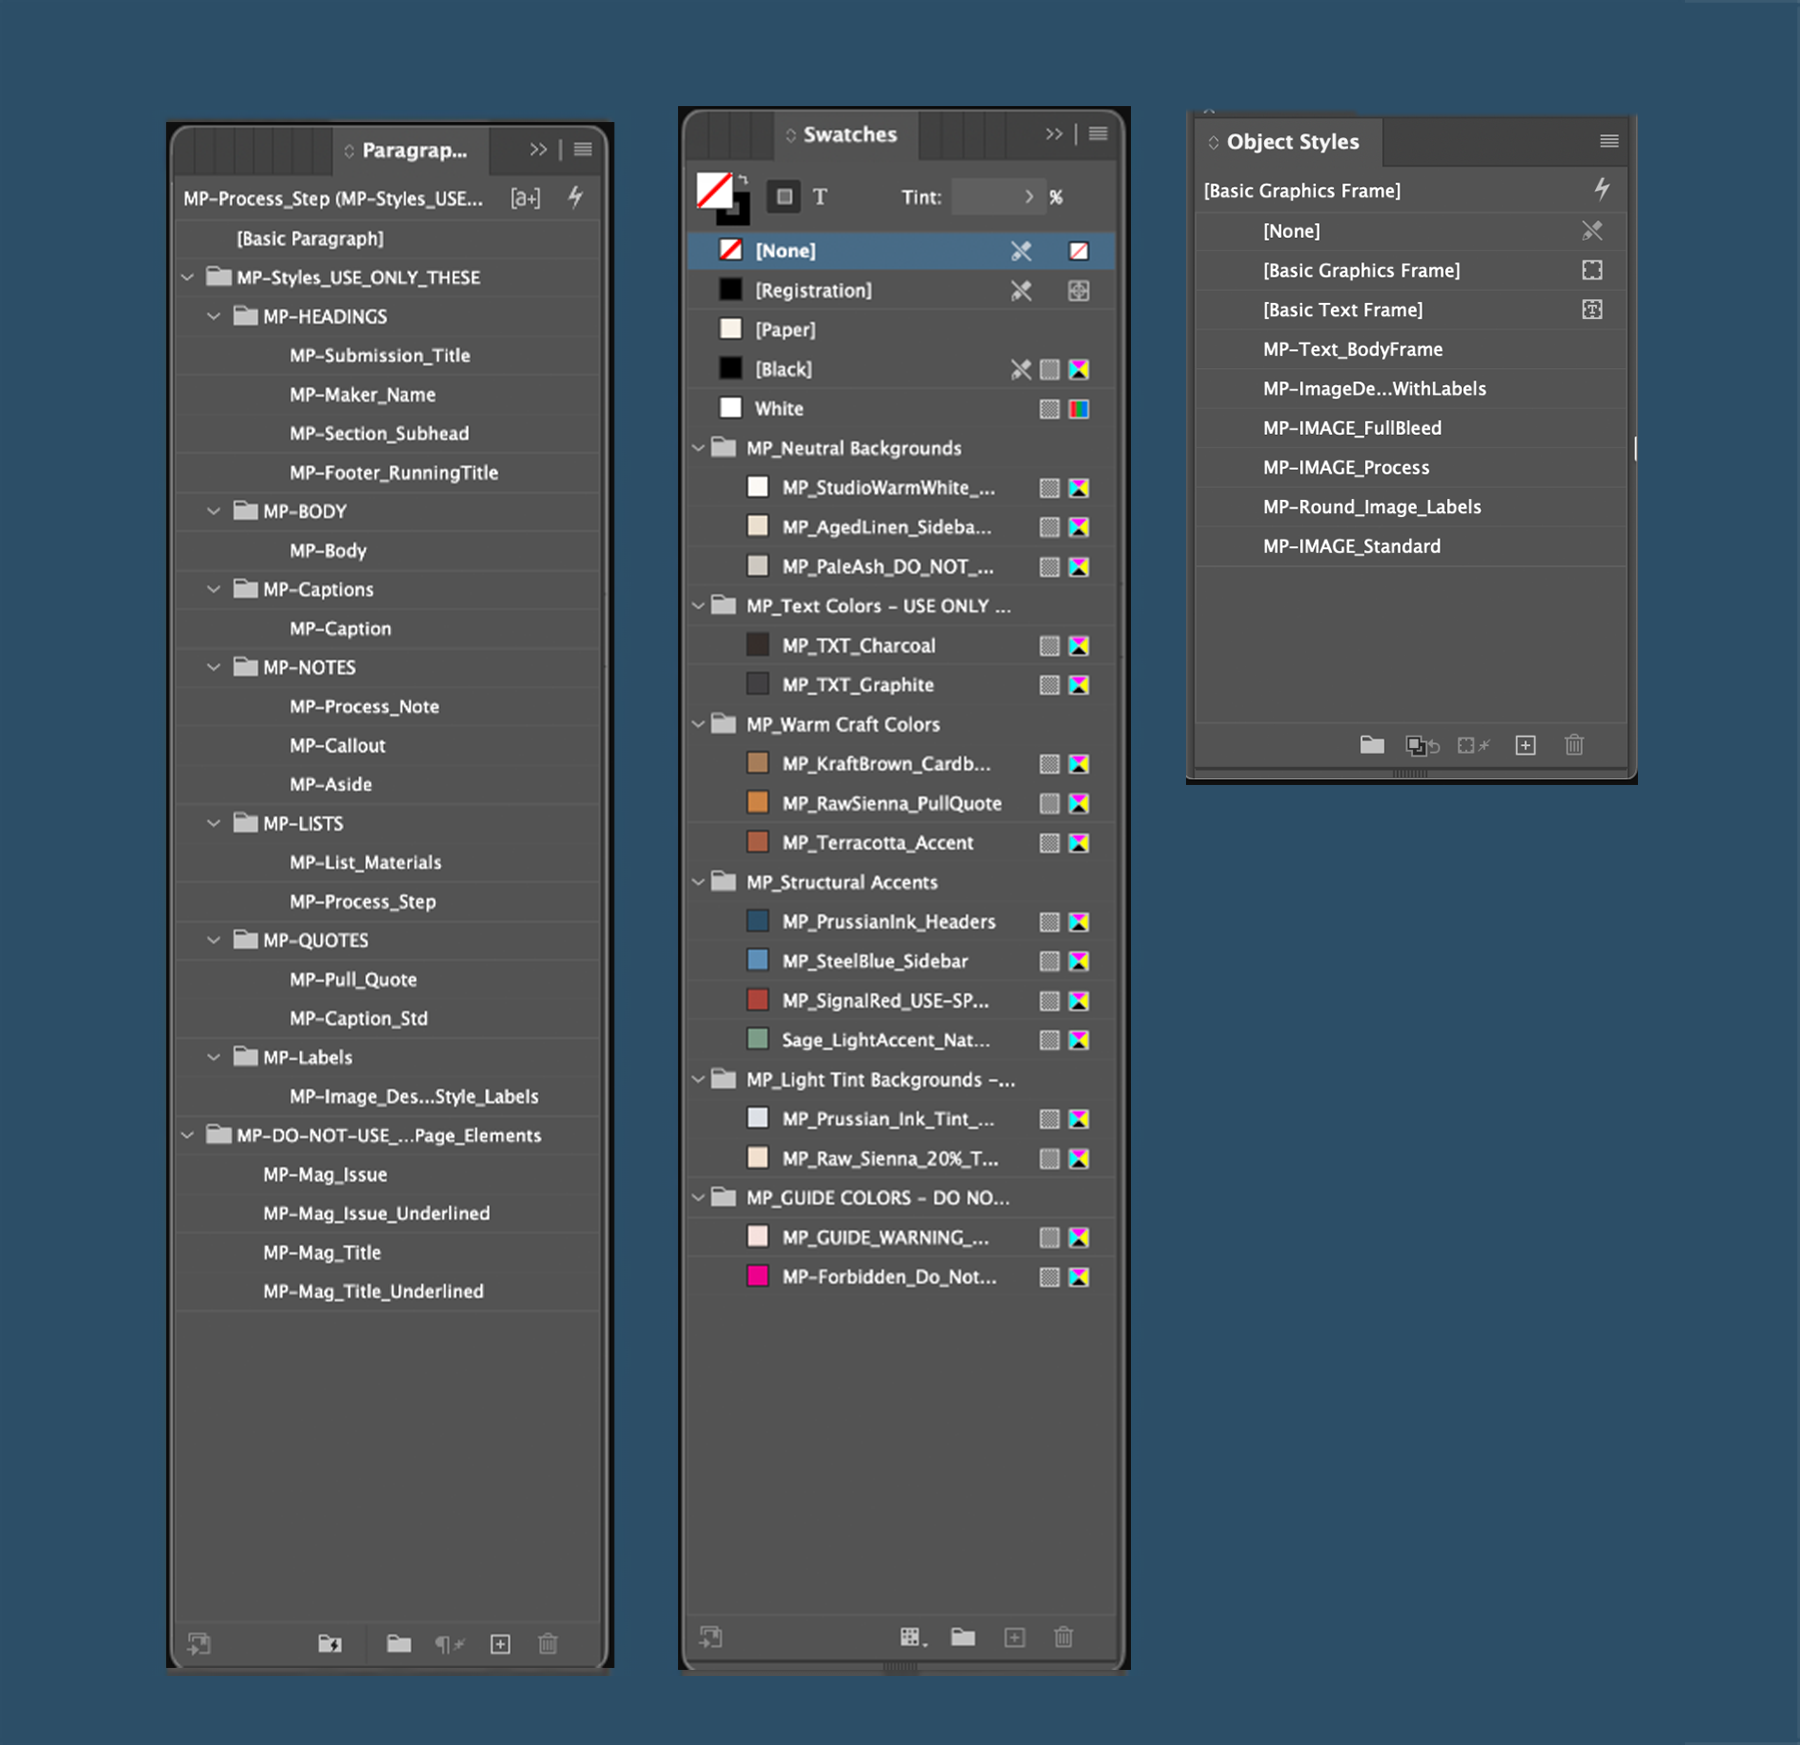Click the Object Styles Quick Apply lightning icon
Viewport: 1800px width, 1745px height.
(1602, 189)
